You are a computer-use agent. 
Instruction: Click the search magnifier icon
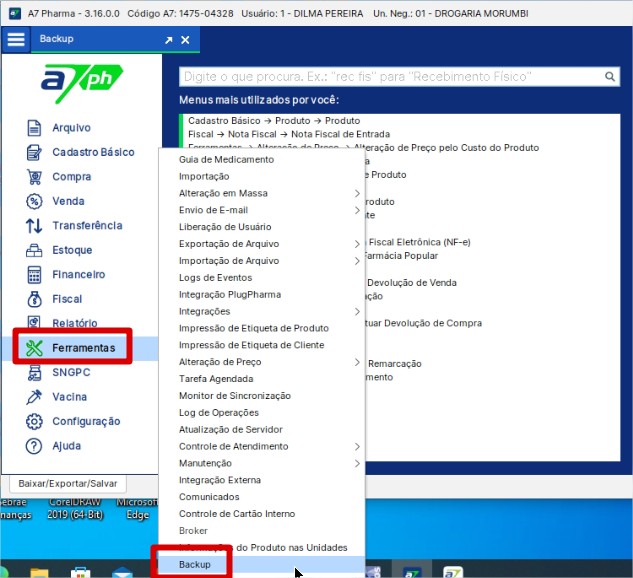click(x=610, y=77)
